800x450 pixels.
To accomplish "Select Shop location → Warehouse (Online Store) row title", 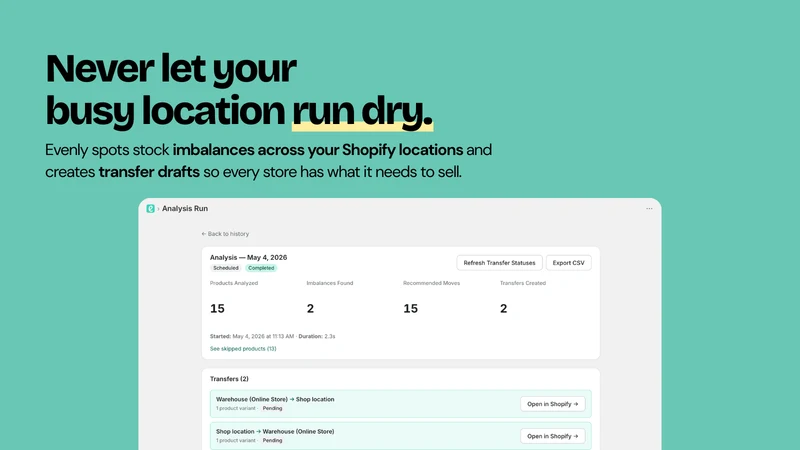I will pos(275,432).
